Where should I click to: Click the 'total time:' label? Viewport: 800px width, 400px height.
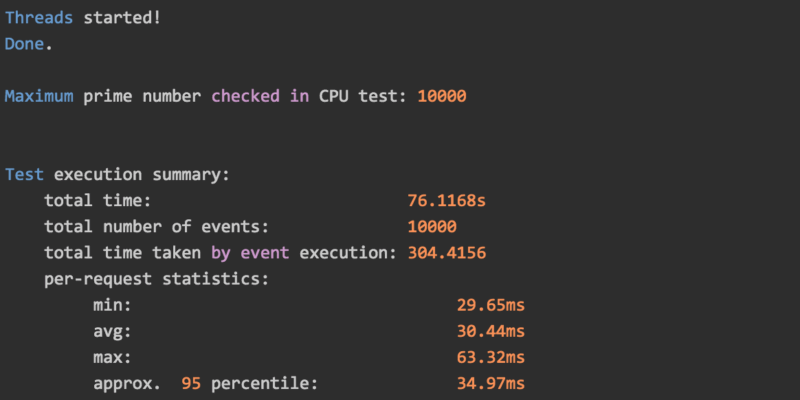point(97,201)
